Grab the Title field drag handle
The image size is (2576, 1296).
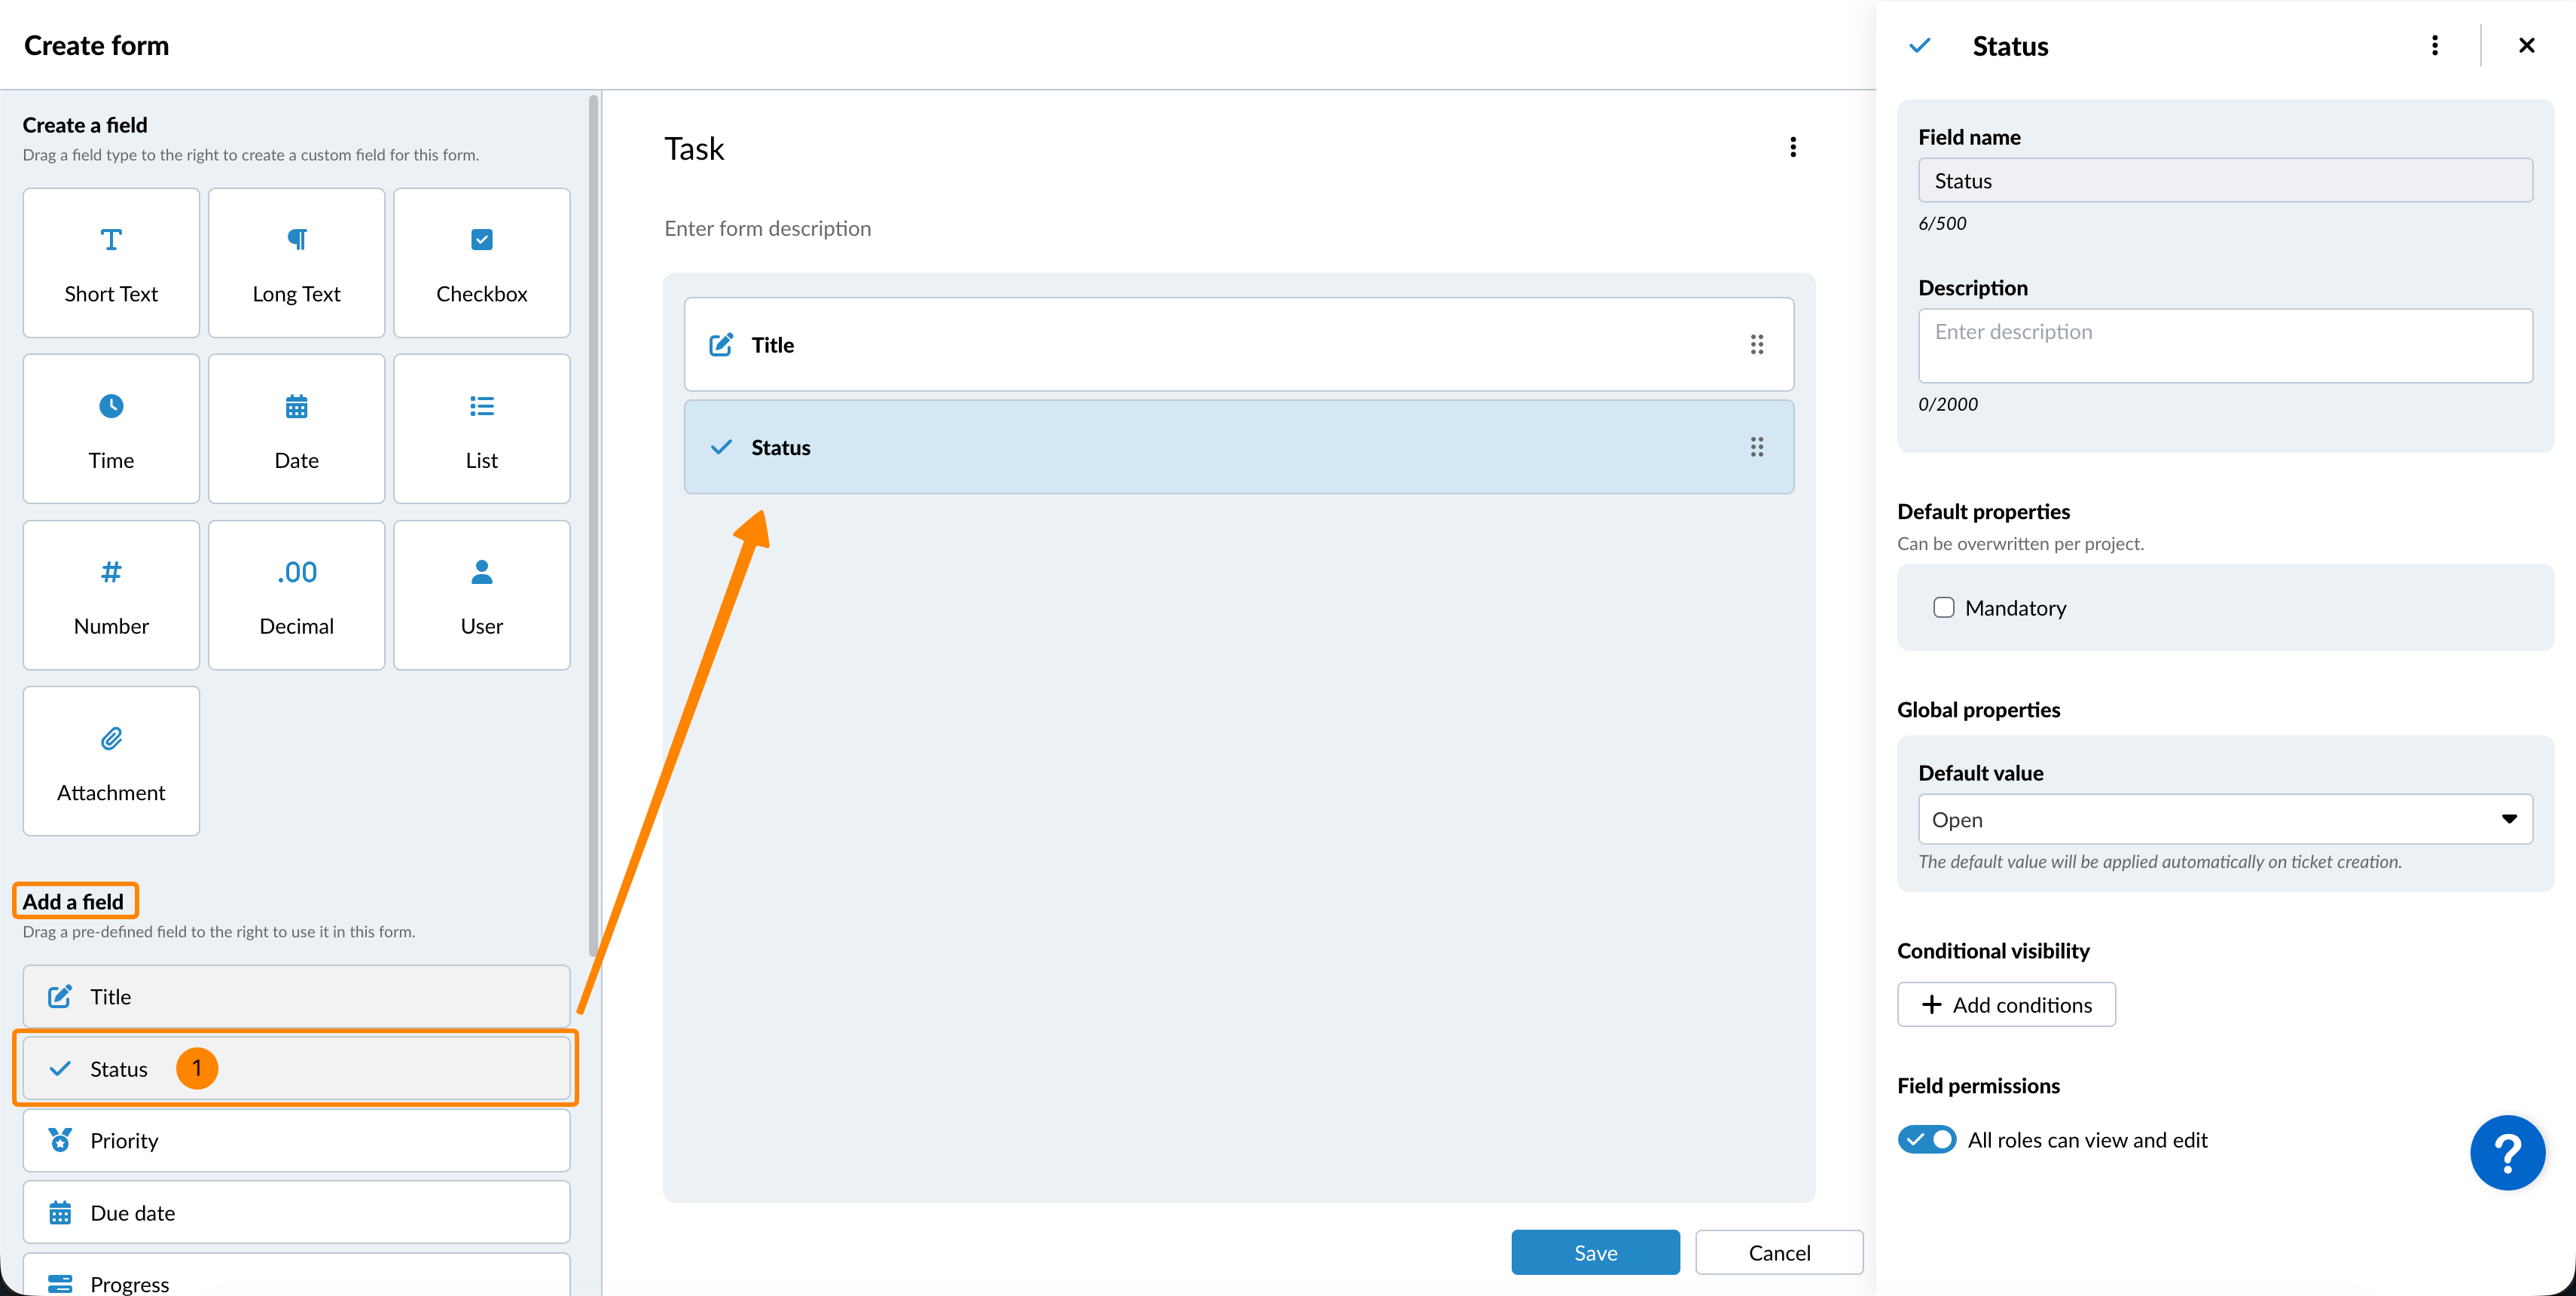pyautogui.click(x=1756, y=345)
